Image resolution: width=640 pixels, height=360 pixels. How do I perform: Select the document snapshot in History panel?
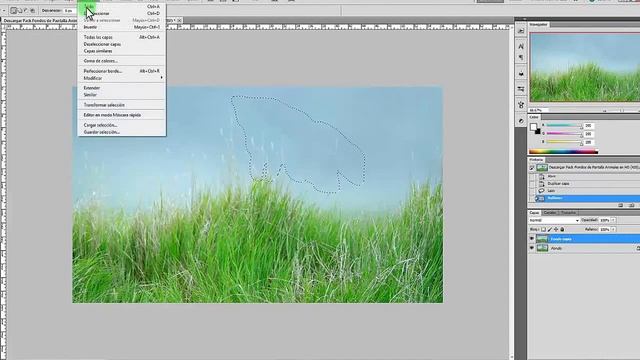click(x=588, y=167)
